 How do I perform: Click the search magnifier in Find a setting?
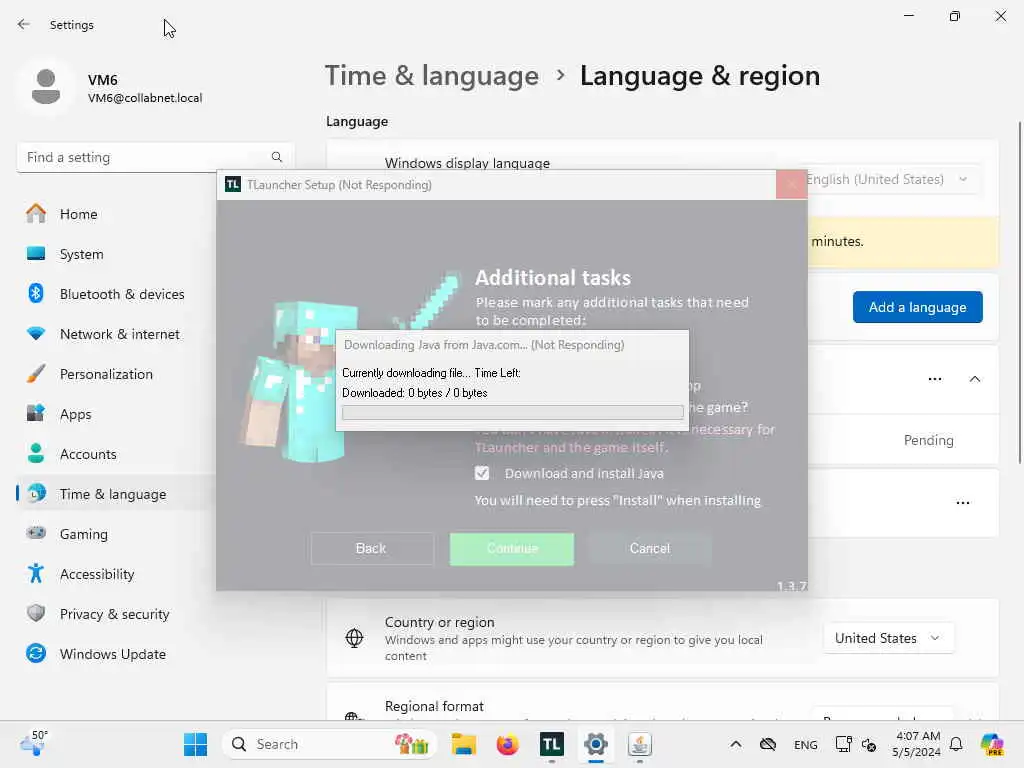[277, 157]
